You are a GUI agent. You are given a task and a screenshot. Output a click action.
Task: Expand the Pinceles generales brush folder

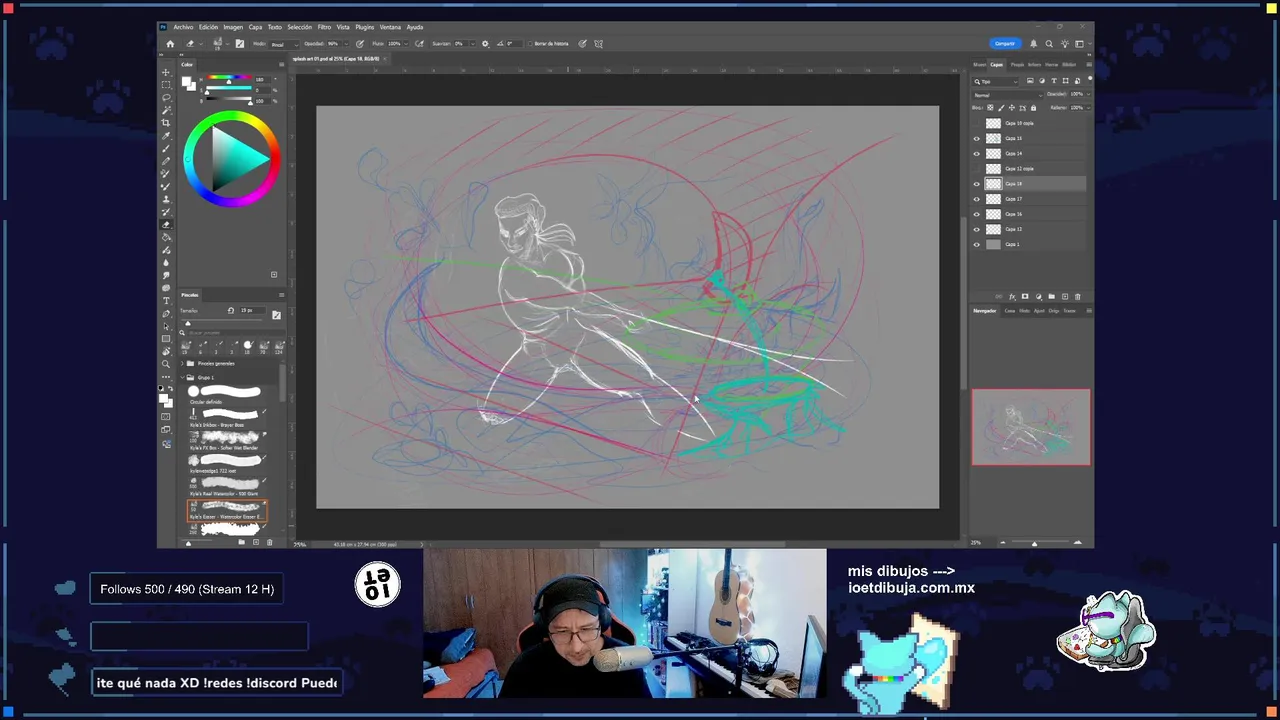pos(183,364)
